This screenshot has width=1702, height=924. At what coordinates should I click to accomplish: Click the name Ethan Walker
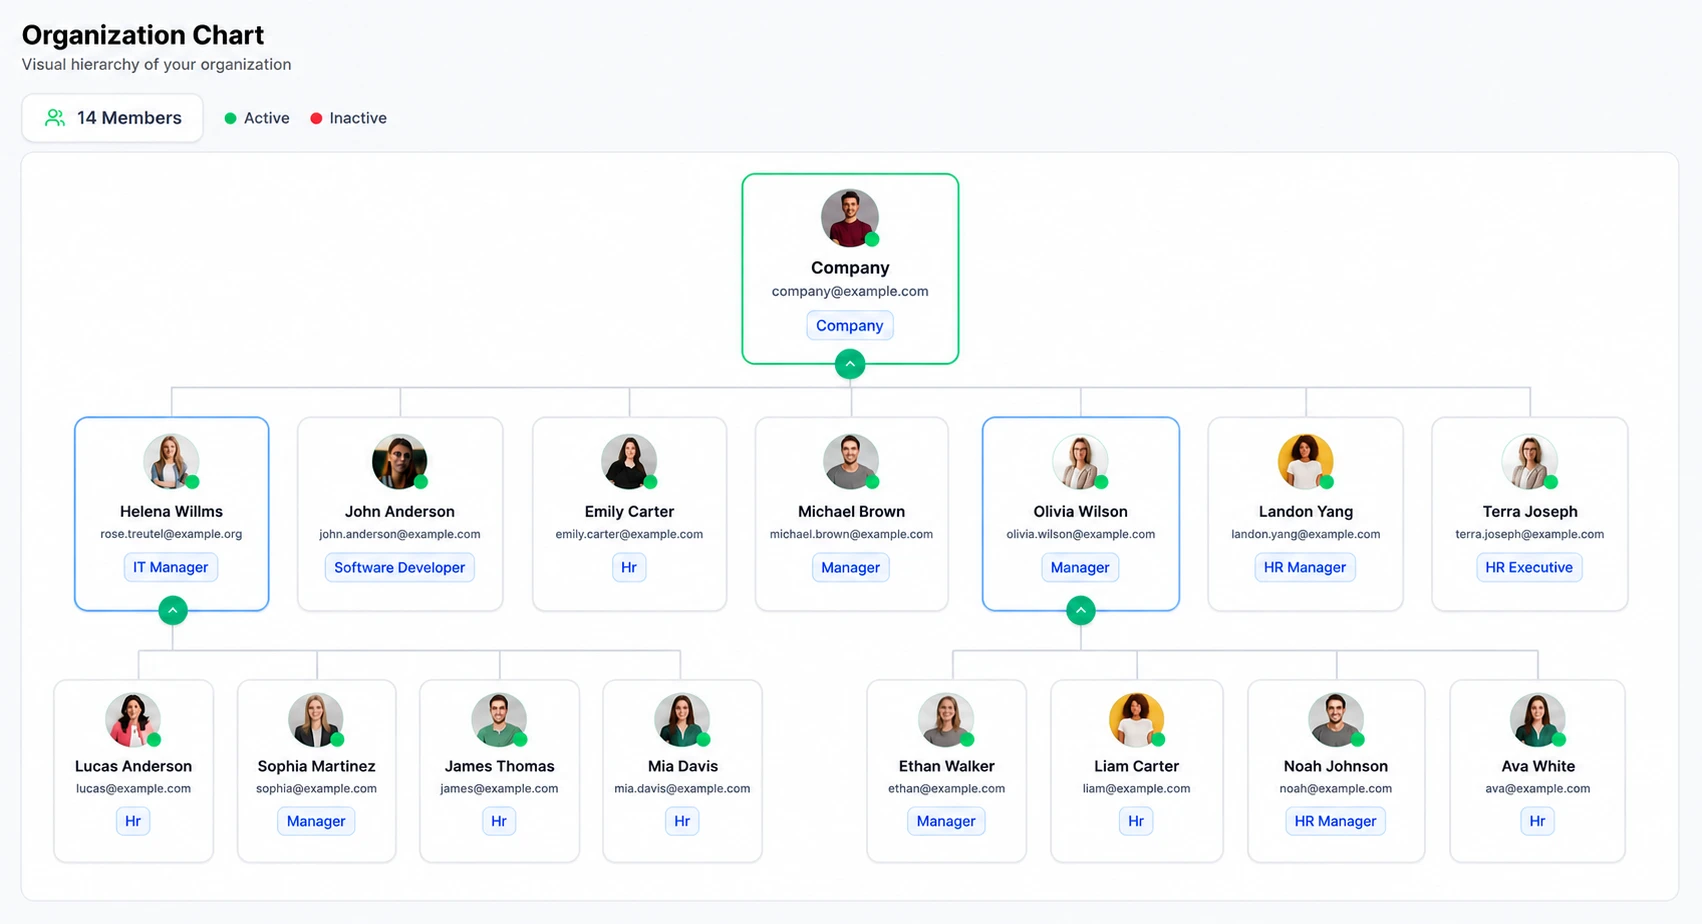946,766
